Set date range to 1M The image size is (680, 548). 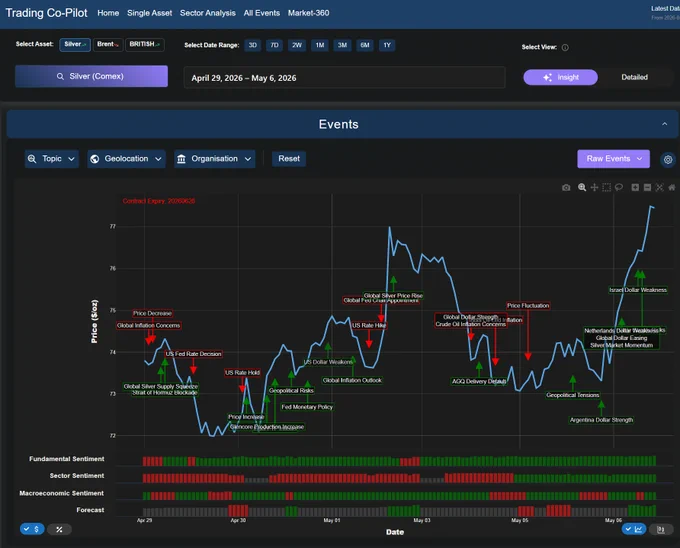[x=320, y=45]
